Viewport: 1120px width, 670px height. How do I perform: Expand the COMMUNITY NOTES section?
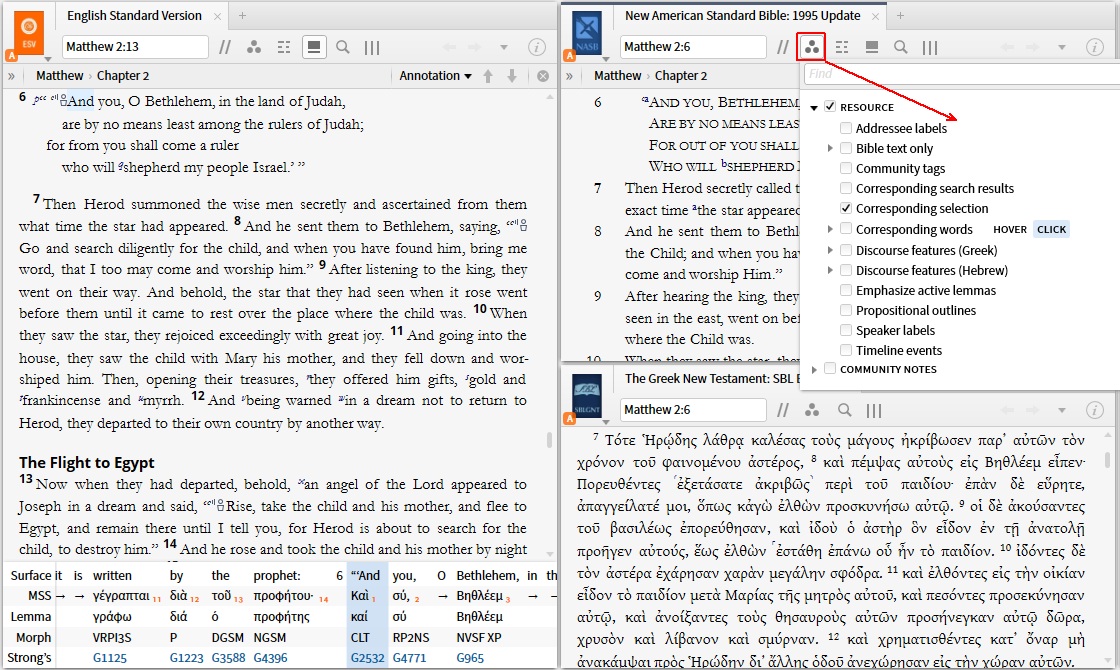click(x=814, y=369)
